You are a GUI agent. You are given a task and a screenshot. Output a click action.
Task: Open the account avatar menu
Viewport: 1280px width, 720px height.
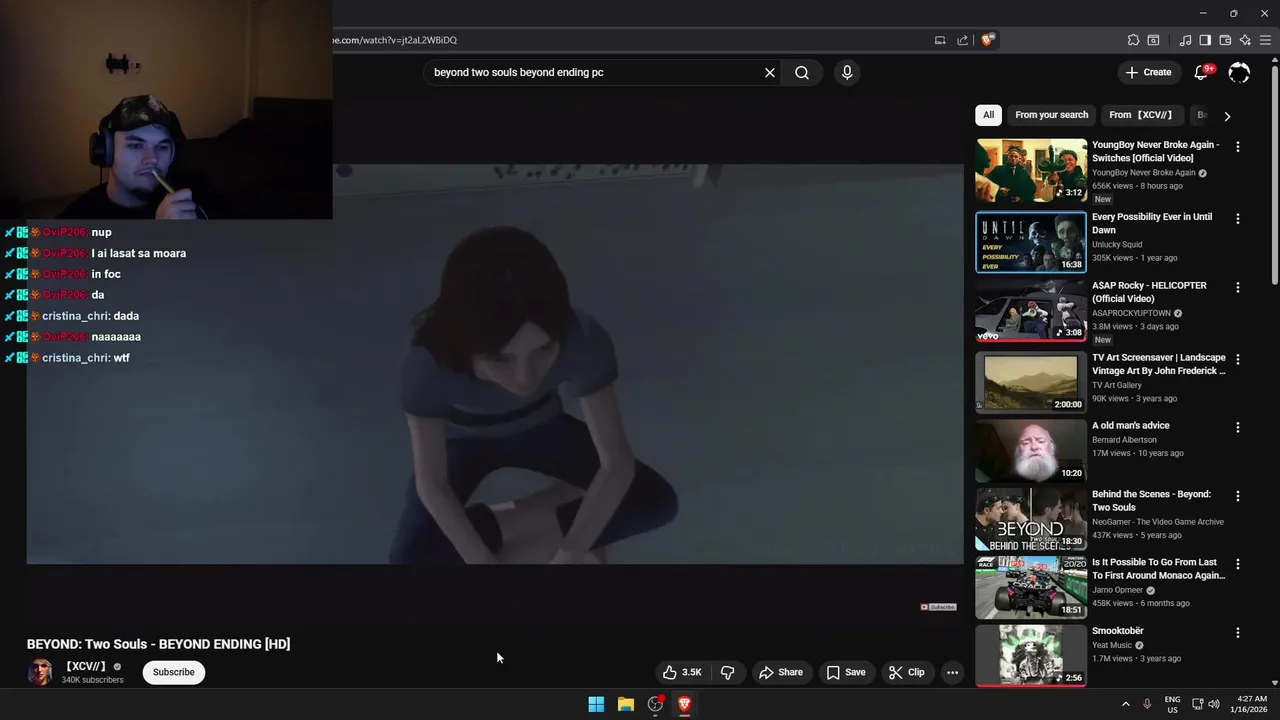[1239, 72]
